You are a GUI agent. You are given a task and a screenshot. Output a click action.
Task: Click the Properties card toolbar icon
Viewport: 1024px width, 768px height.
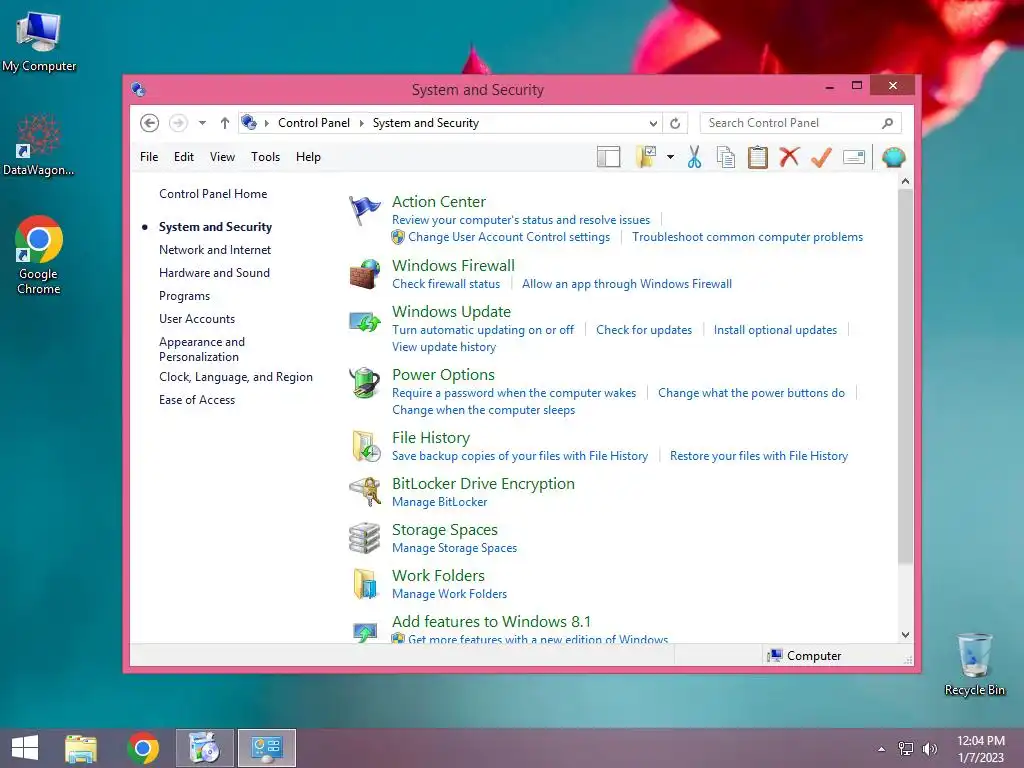854,157
